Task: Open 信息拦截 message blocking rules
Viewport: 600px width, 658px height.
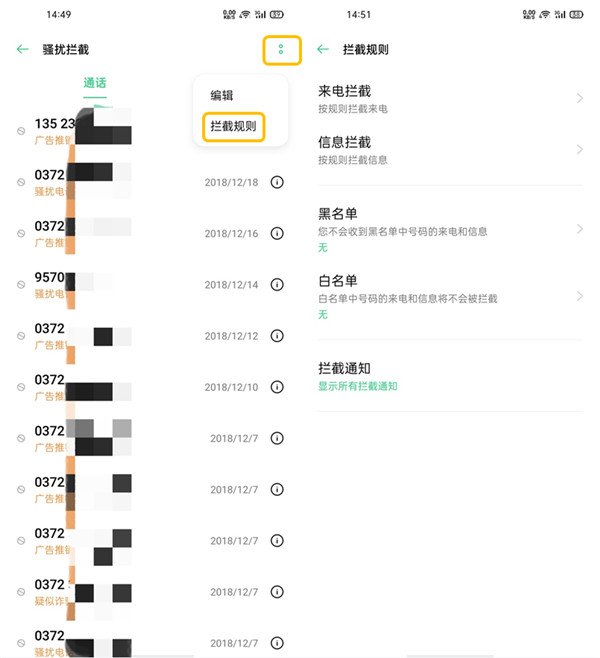Action: [440, 150]
